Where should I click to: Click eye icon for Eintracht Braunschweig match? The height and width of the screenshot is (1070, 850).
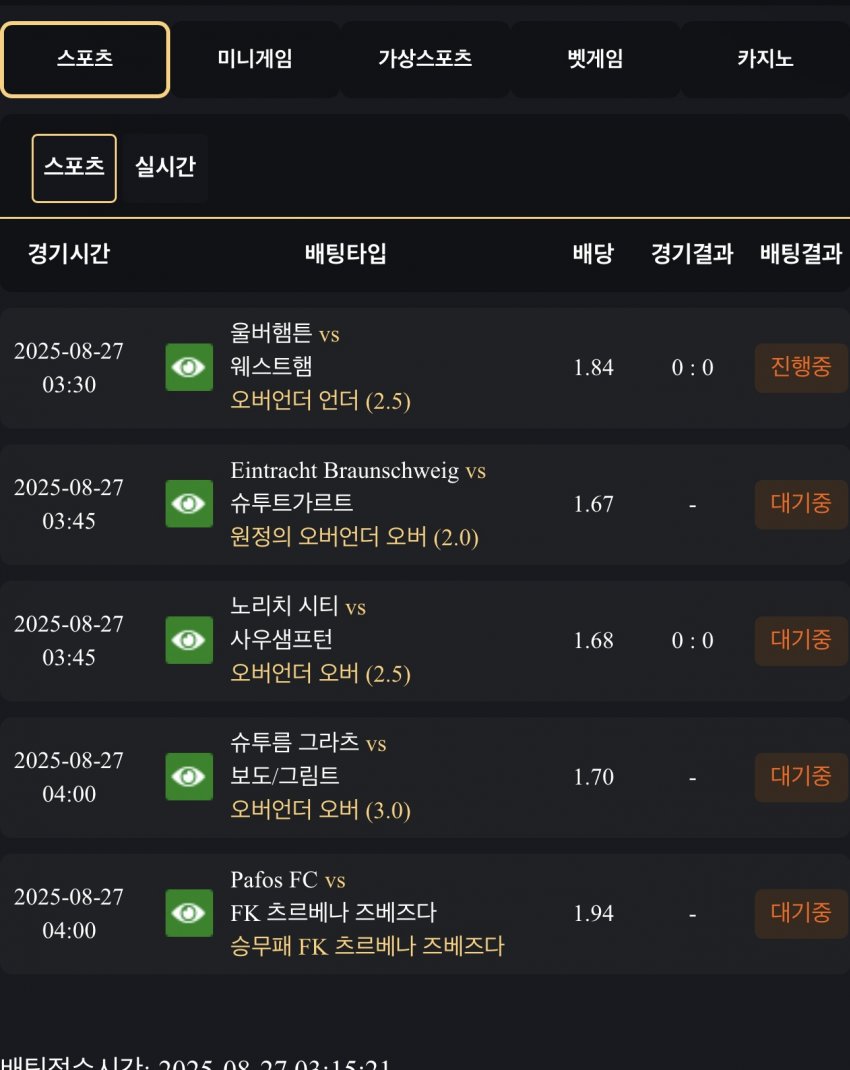point(189,504)
